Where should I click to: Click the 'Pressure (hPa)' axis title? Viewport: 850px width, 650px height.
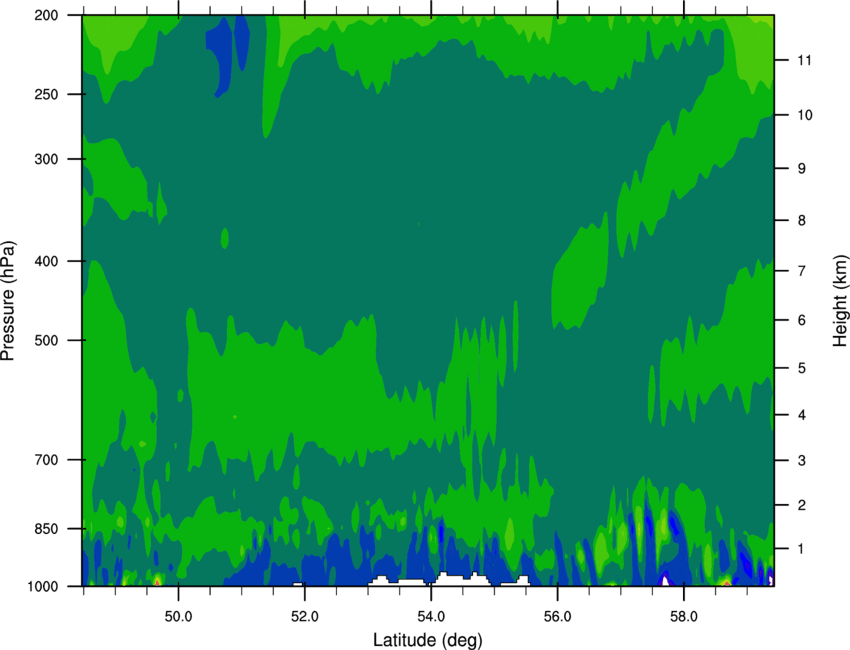click(x=9, y=301)
